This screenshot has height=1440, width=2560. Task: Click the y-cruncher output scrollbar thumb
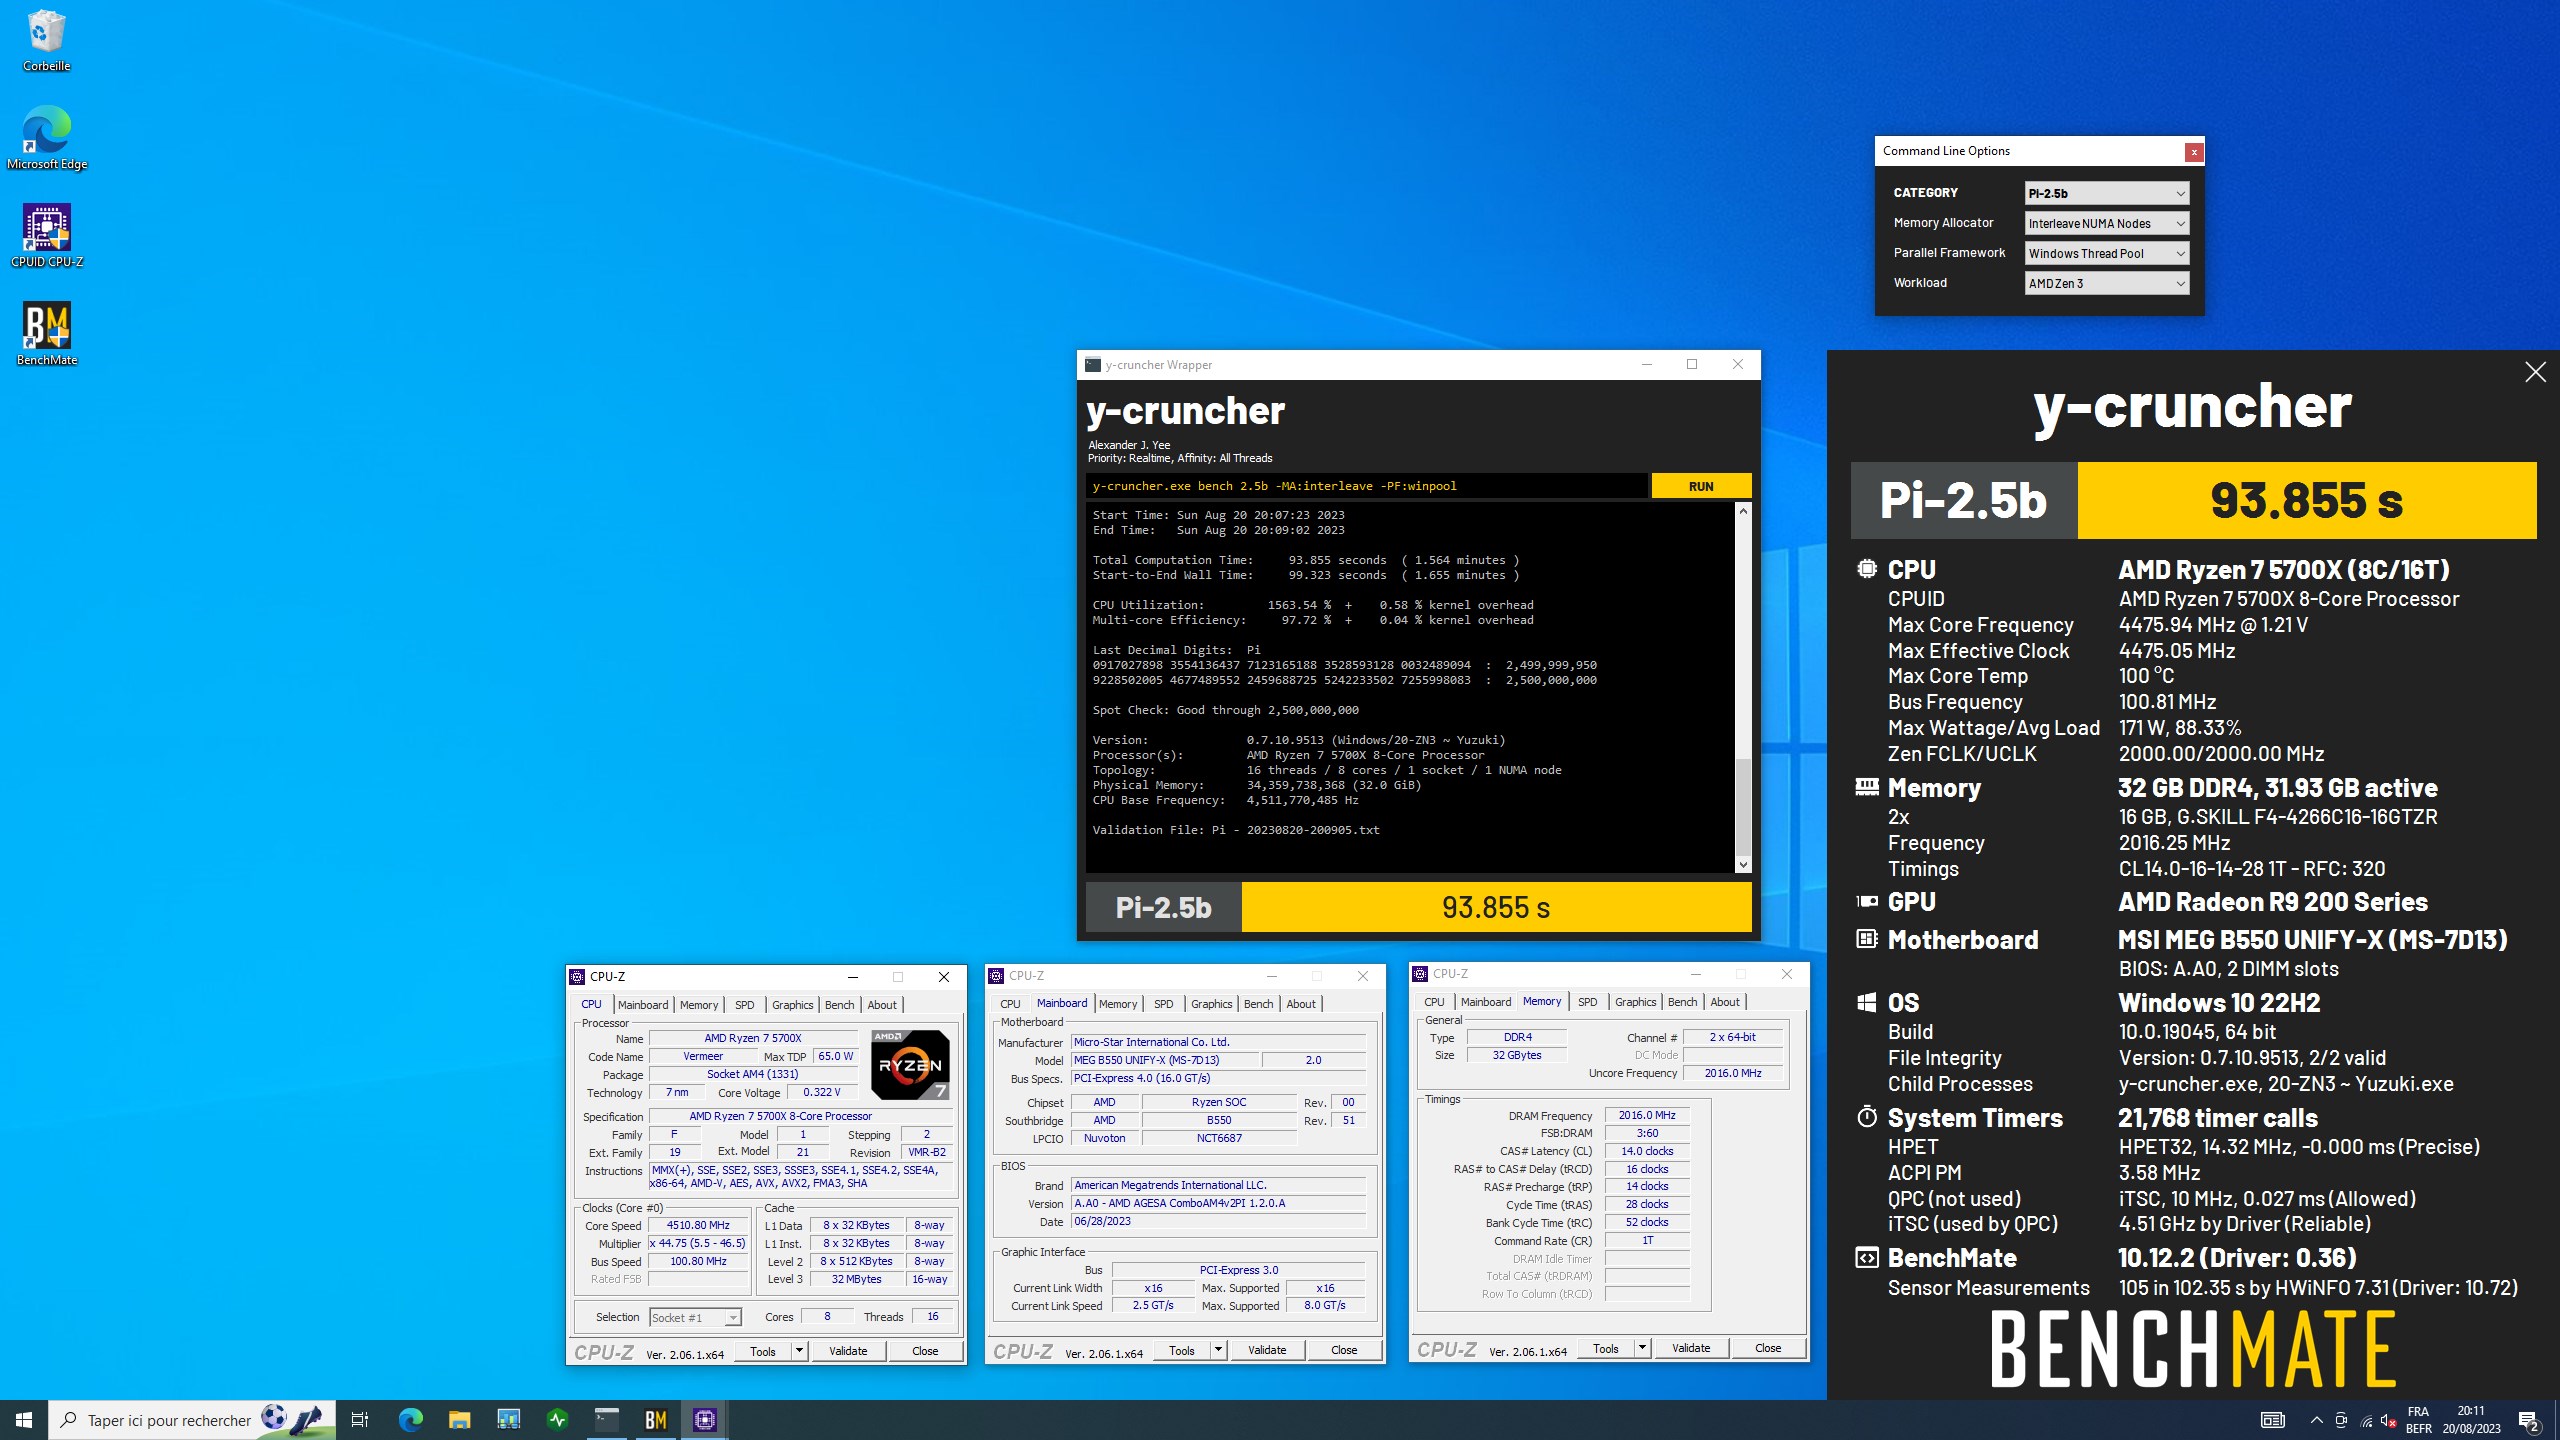[1743, 807]
